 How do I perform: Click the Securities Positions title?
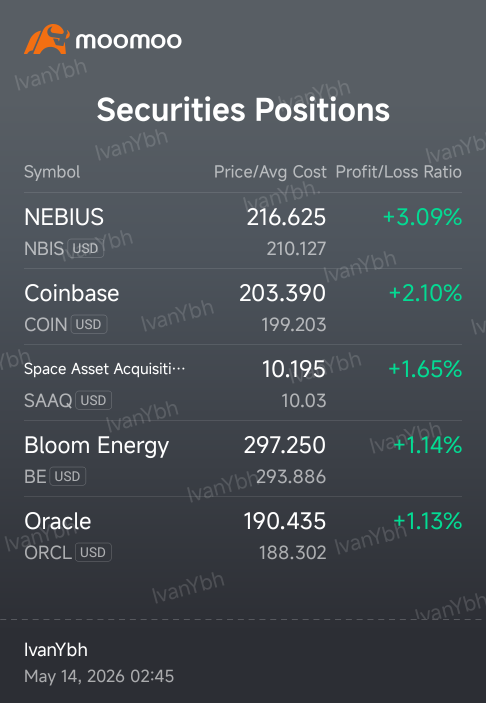tap(243, 110)
